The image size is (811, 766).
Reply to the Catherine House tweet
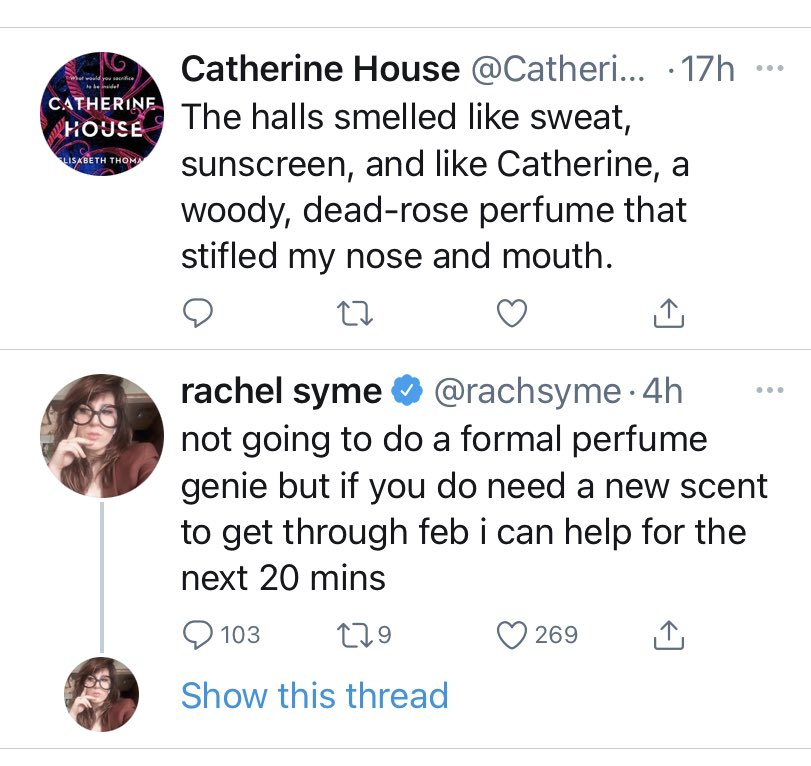point(197,315)
